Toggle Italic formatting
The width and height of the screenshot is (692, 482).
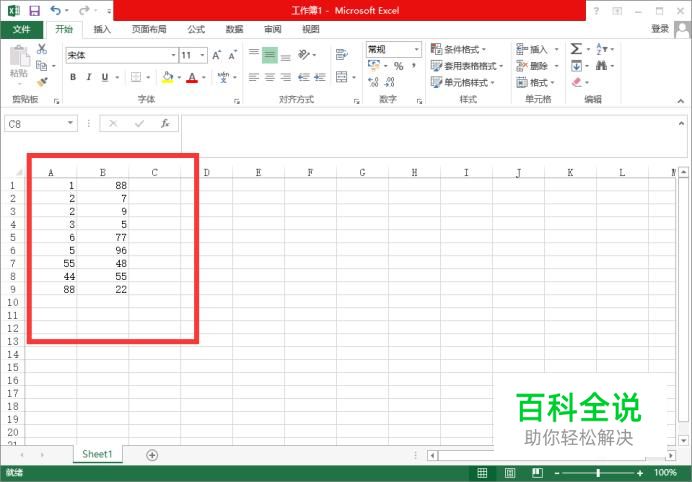click(89, 77)
